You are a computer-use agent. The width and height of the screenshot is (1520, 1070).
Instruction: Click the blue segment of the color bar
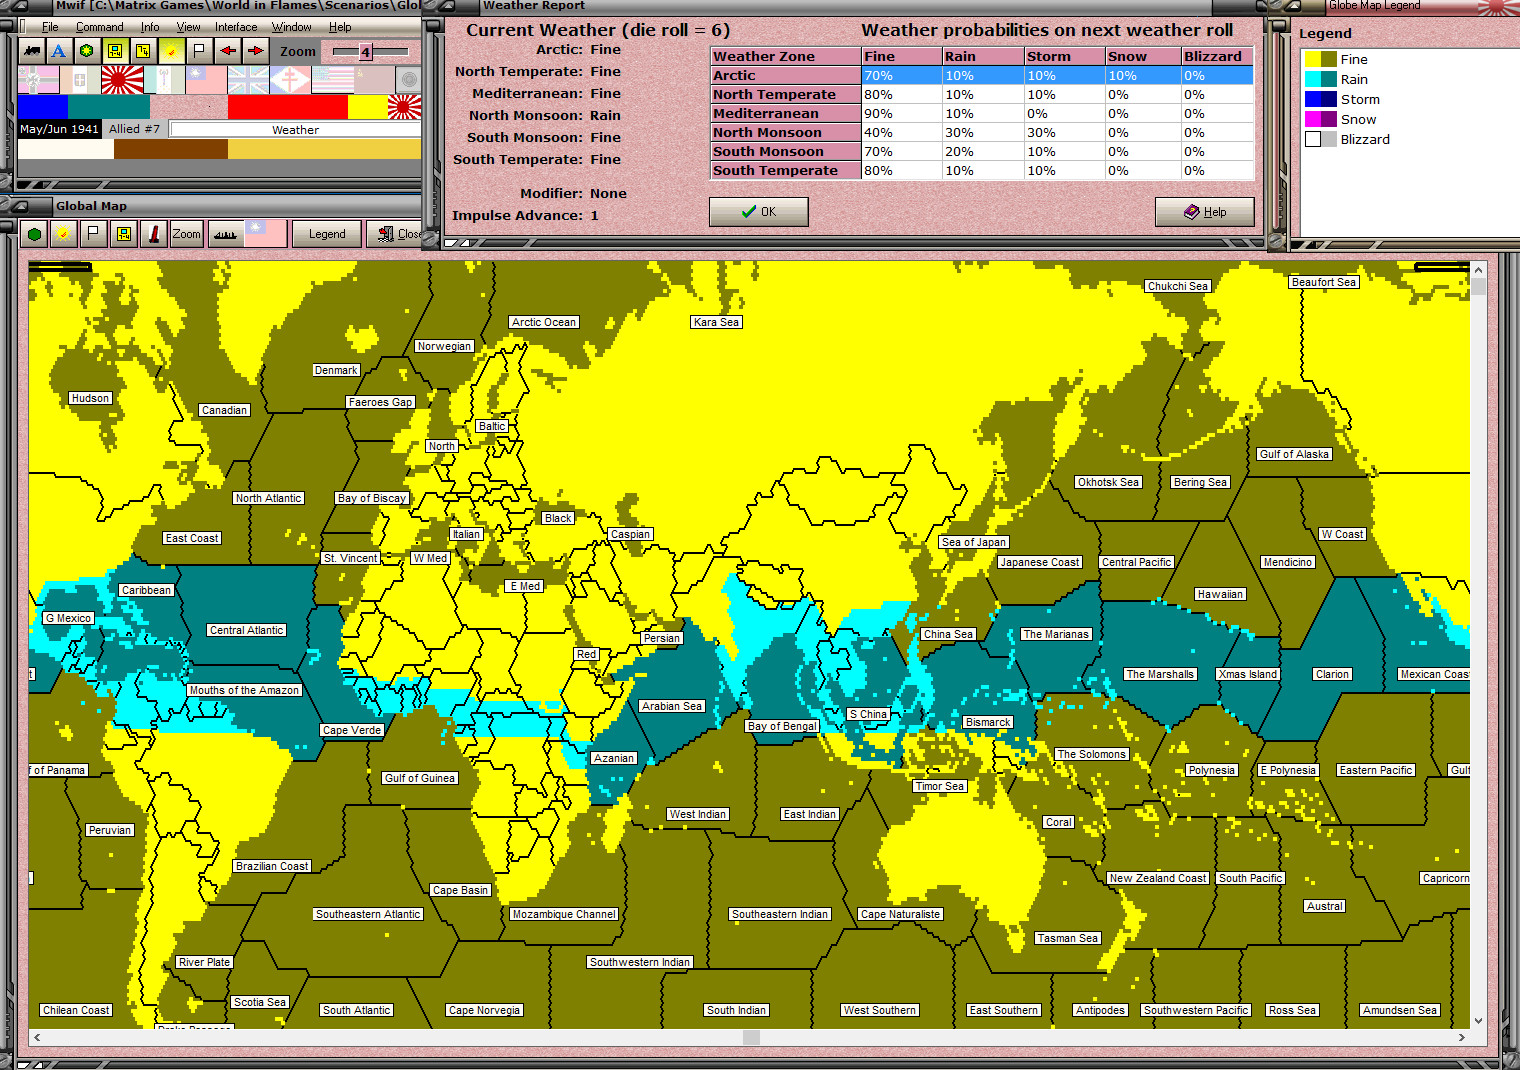point(42,107)
